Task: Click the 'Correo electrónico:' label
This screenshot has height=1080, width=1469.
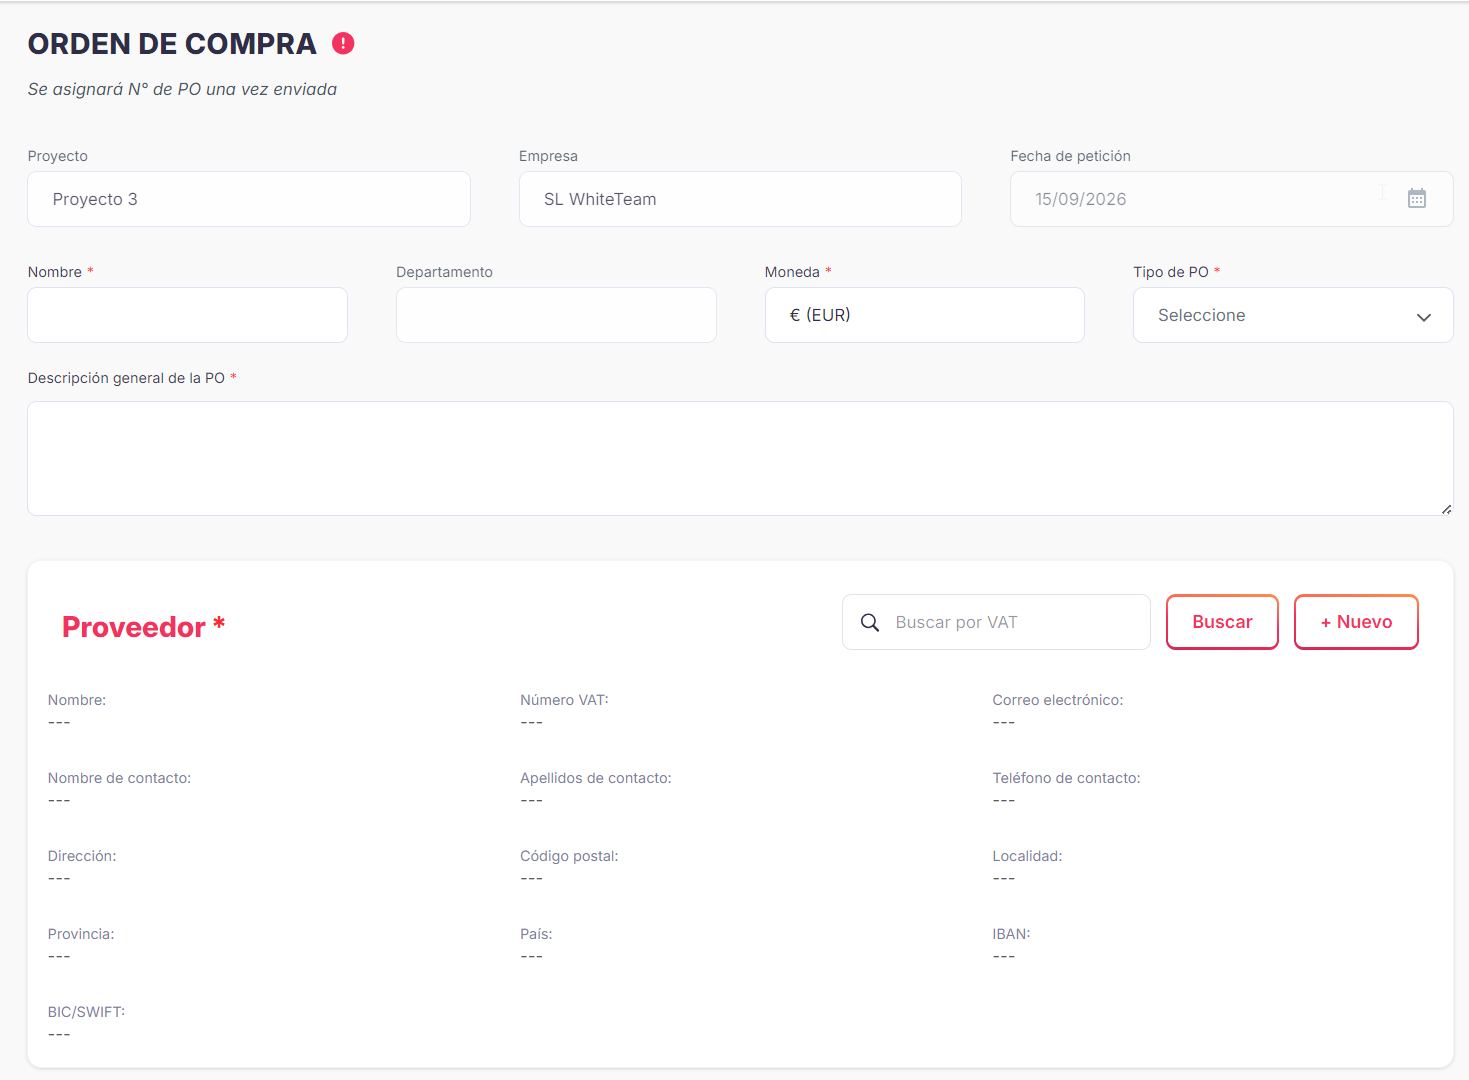Action: pyautogui.click(x=1058, y=700)
